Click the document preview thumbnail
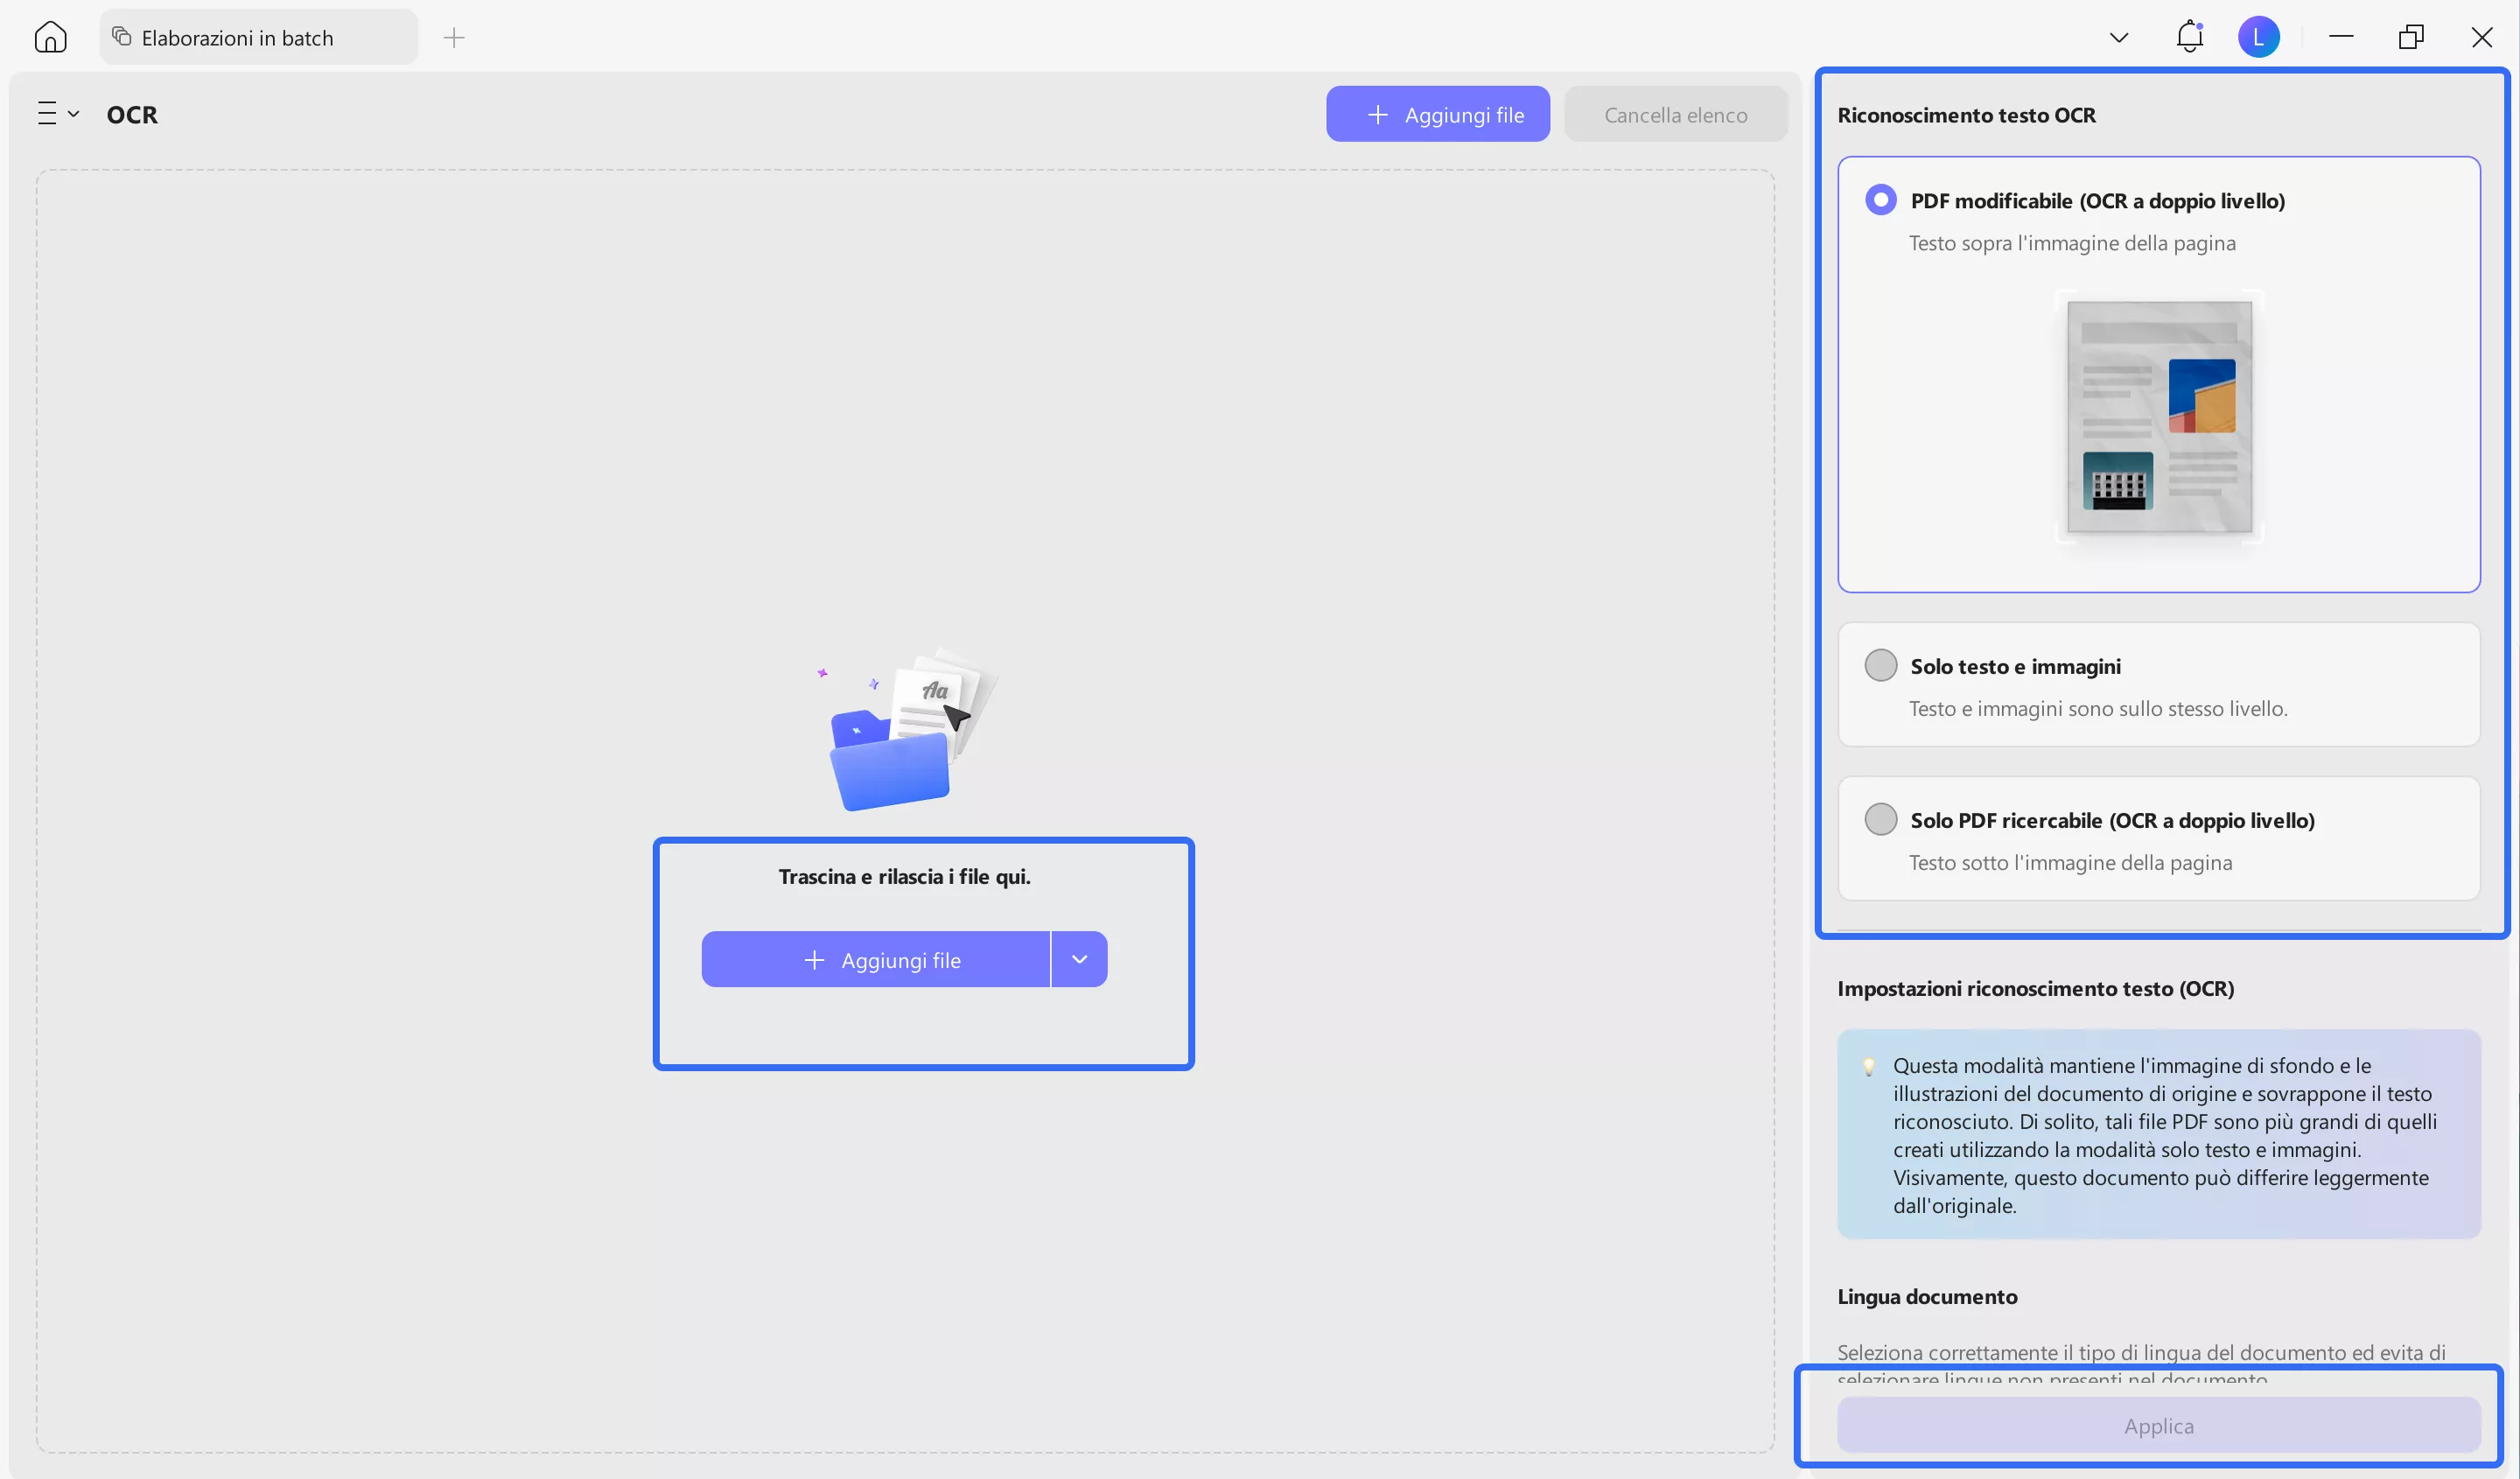The width and height of the screenshot is (2520, 1479). pyautogui.click(x=2159, y=417)
